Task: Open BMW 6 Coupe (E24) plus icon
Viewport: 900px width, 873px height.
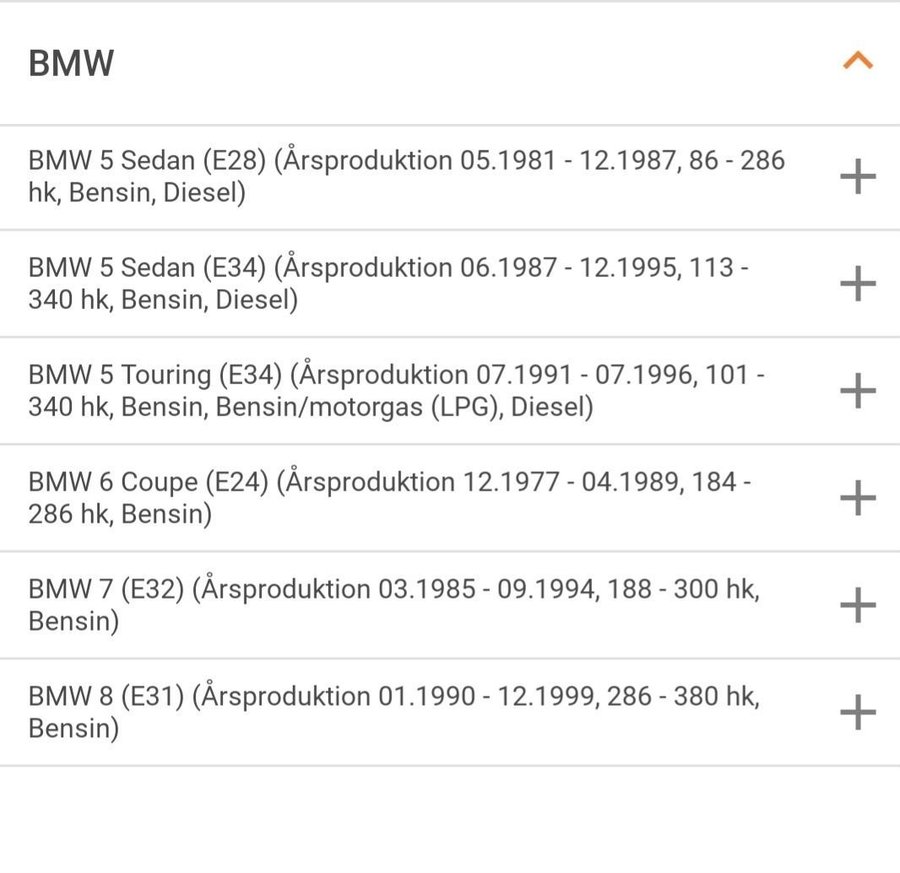Action: click(857, 498)
